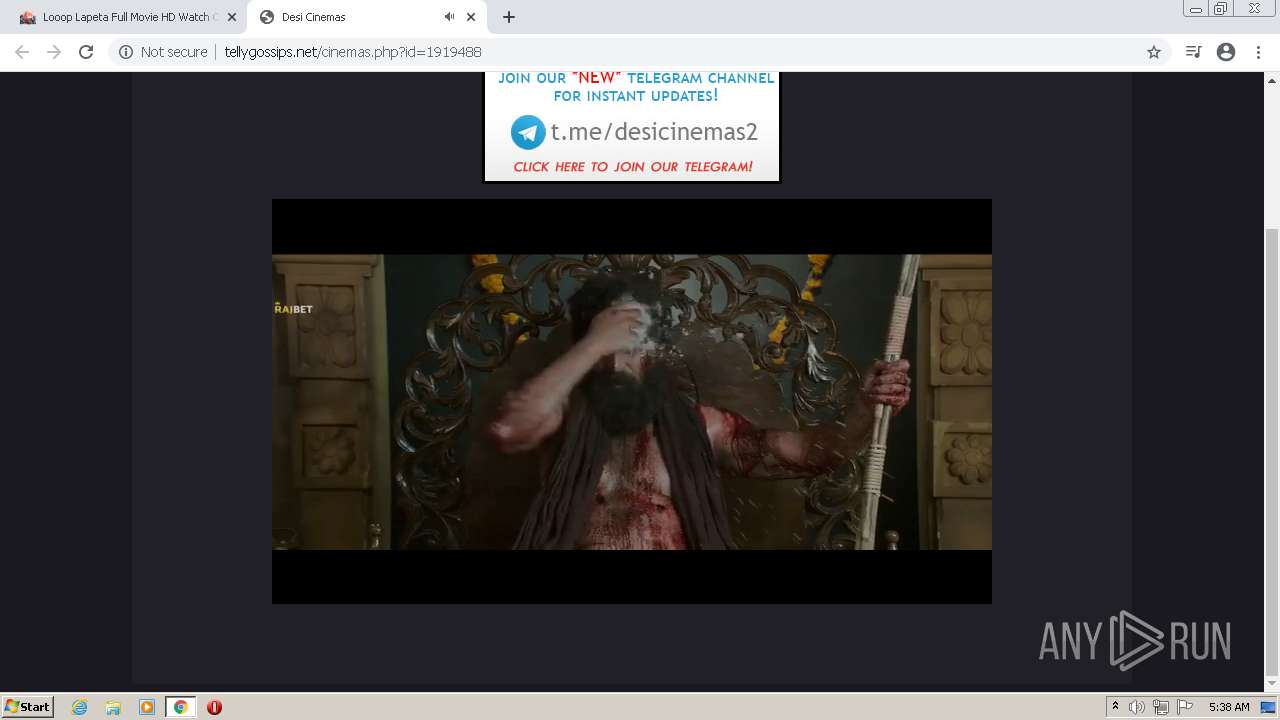Open the Action Center flag icon
The image size is (1280, 720).
(x=1185, y=707)
